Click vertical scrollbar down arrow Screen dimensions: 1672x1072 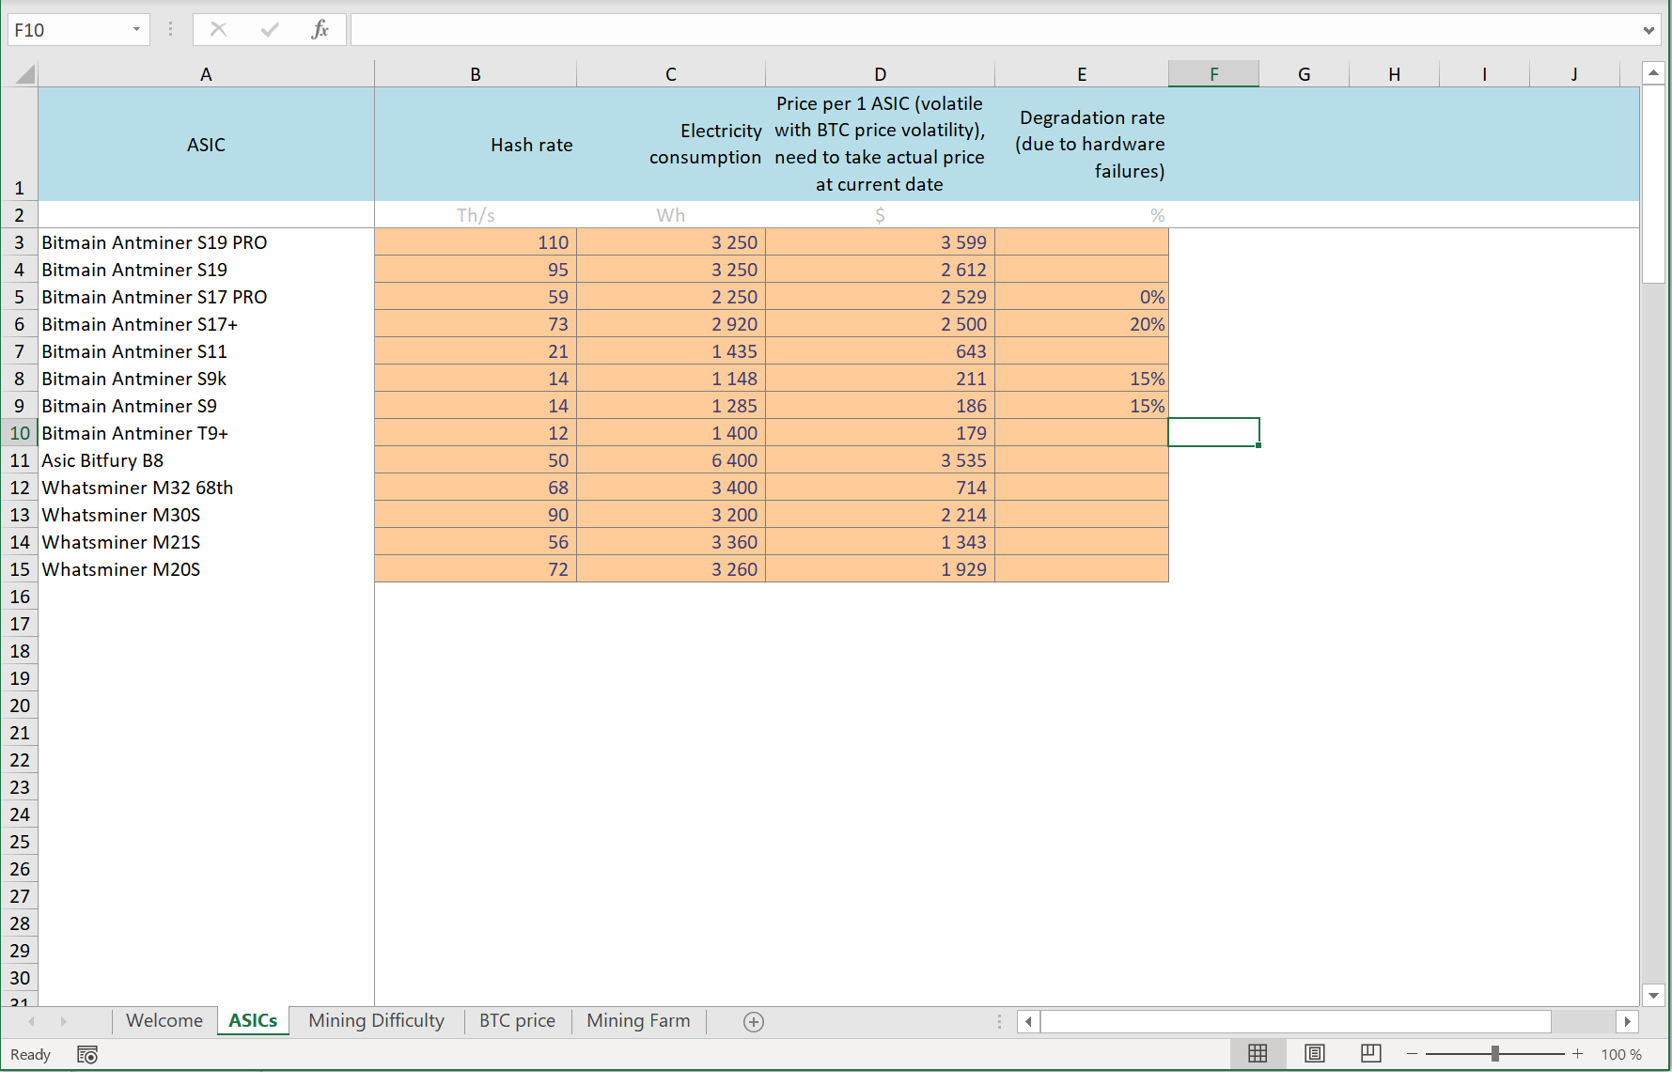click(x=1653, y=995)
